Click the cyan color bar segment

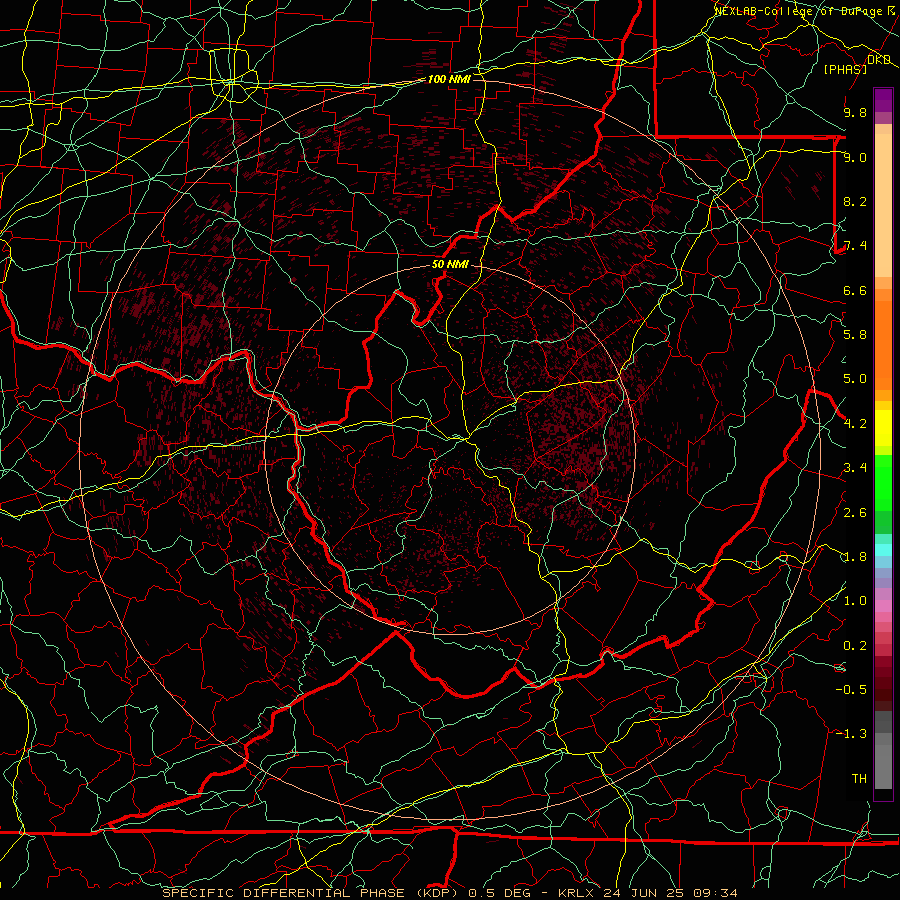pos(883,550)
